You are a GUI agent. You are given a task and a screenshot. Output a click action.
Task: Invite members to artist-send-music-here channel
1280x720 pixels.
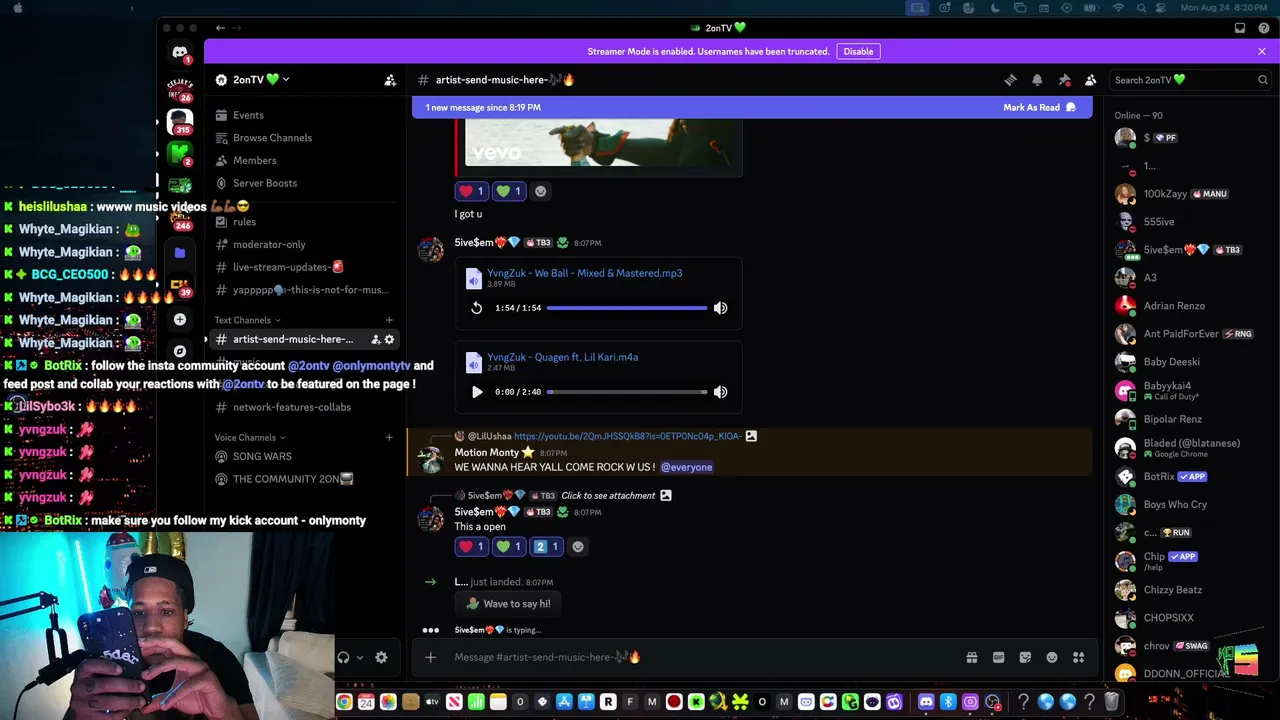(375, 340)
